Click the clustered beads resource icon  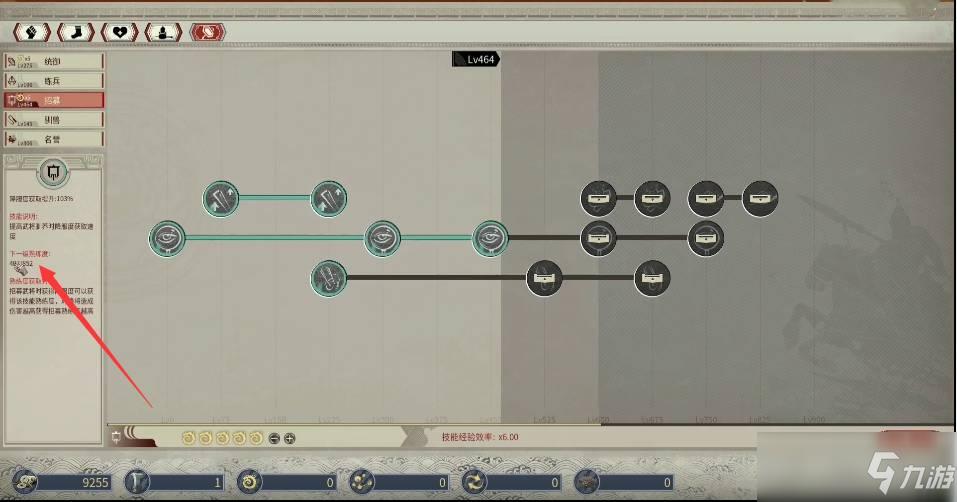[361, 482]
